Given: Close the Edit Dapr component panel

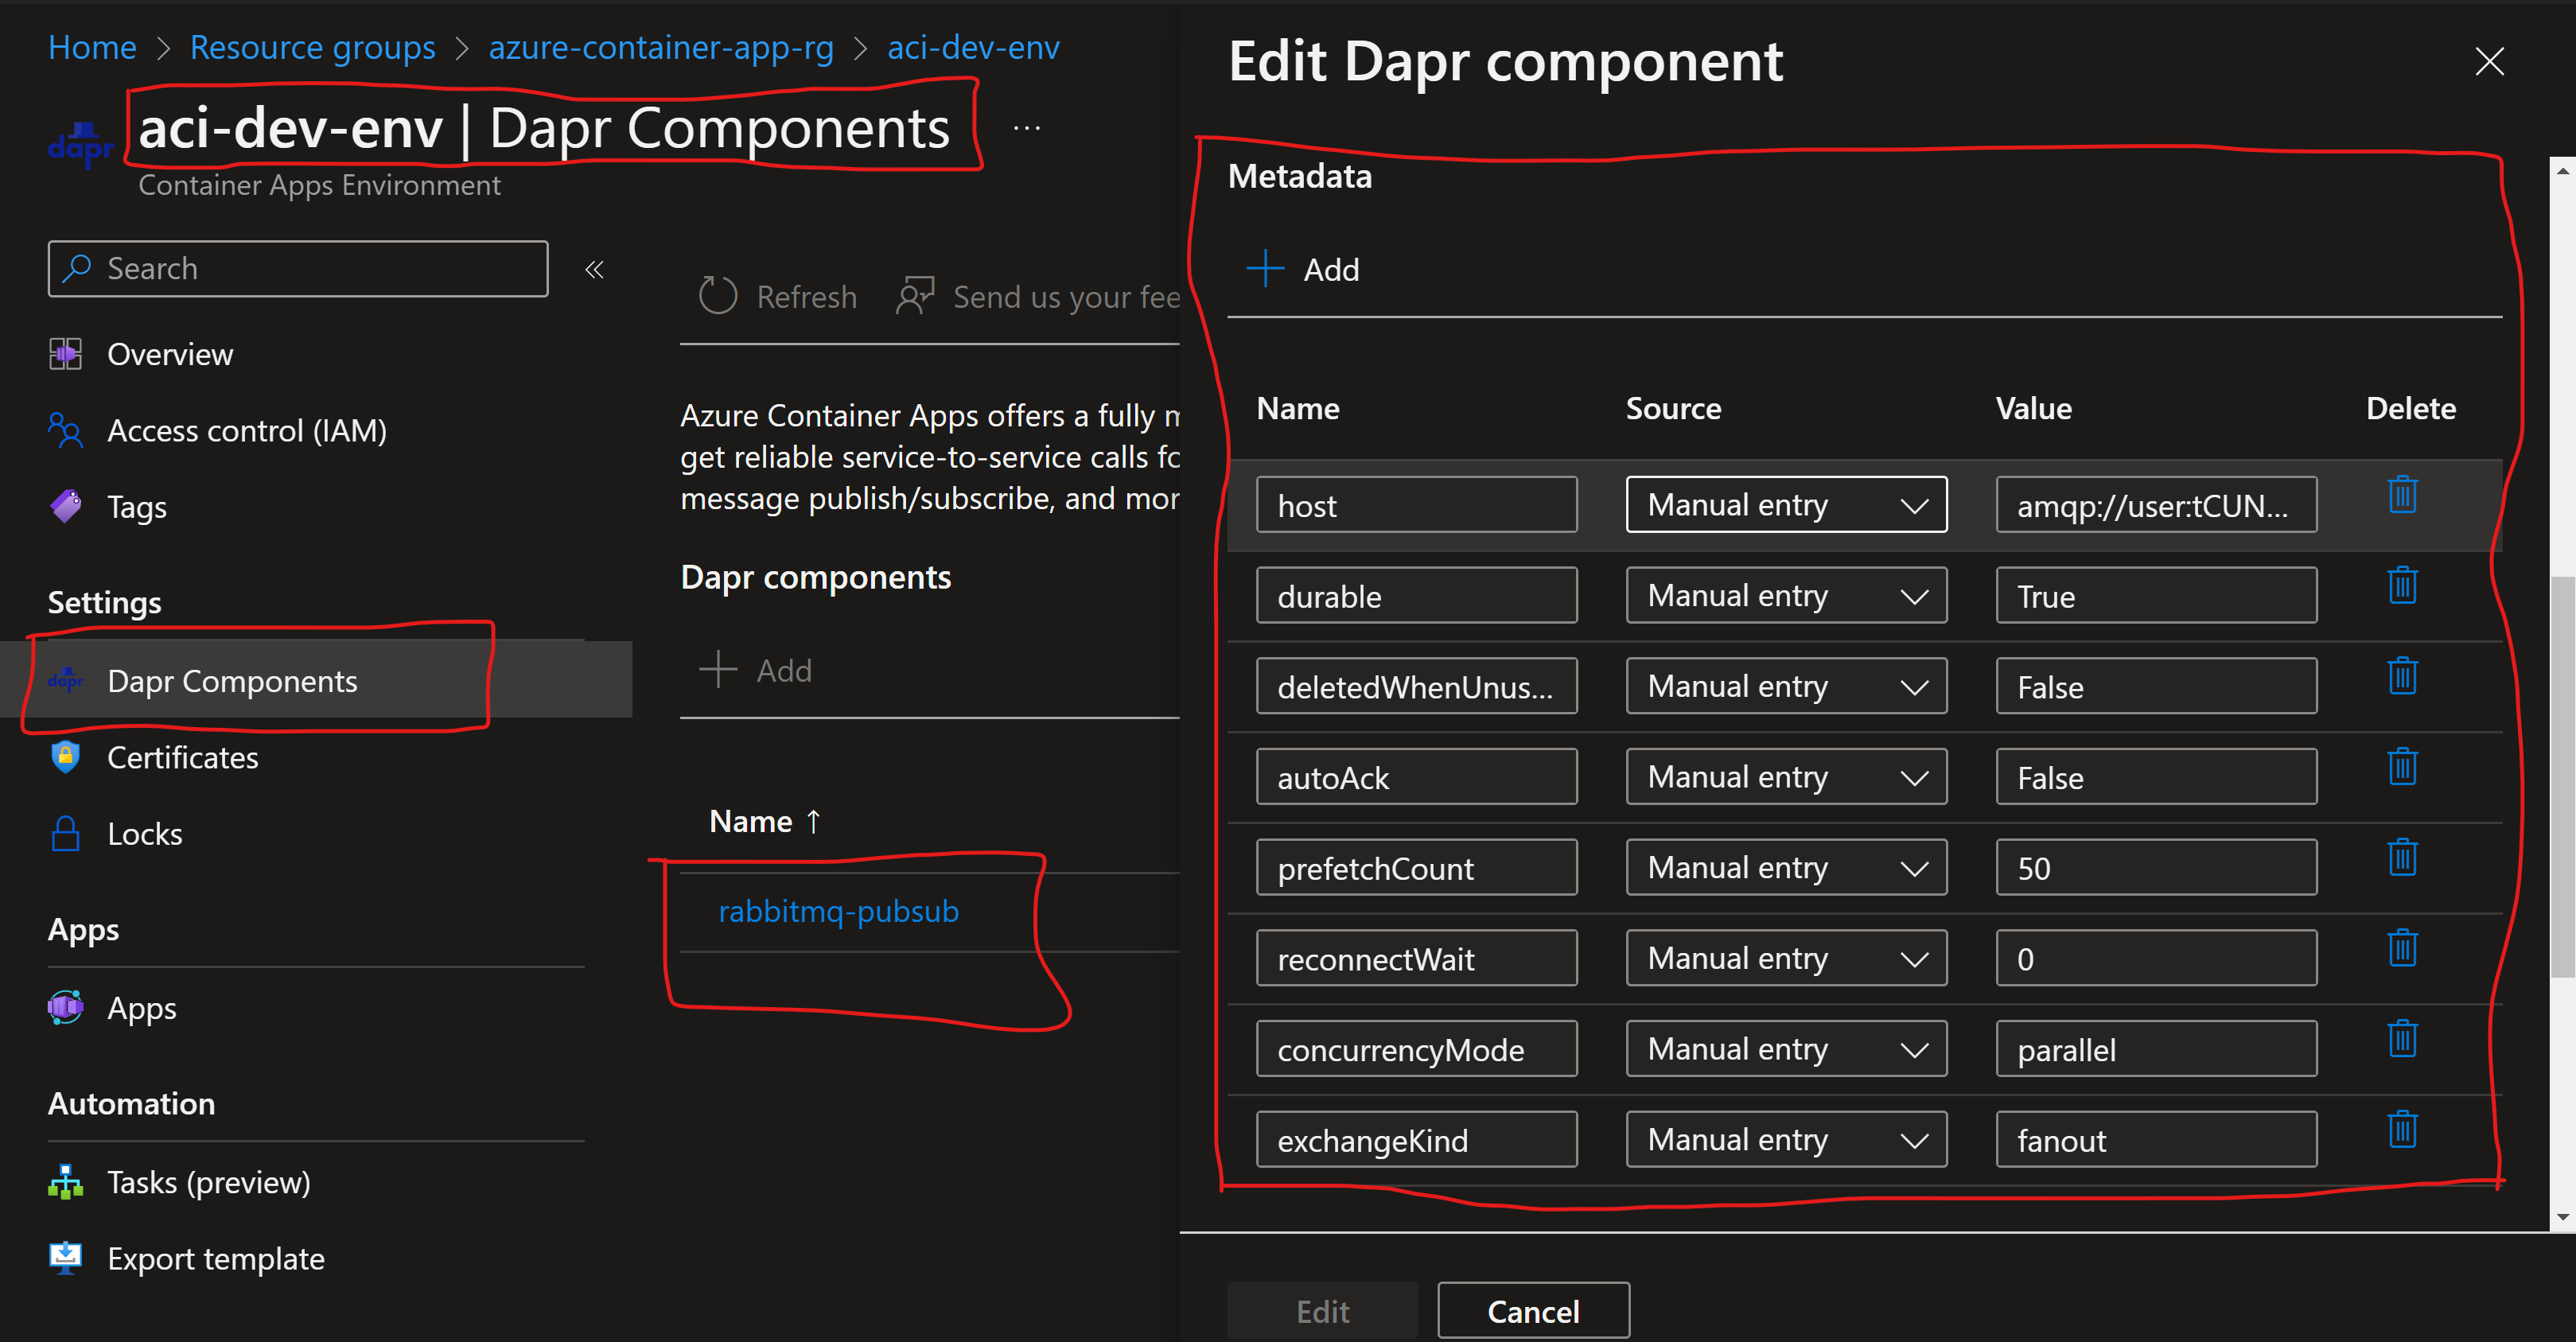Looking at the screenshot, I should 2489,61.
